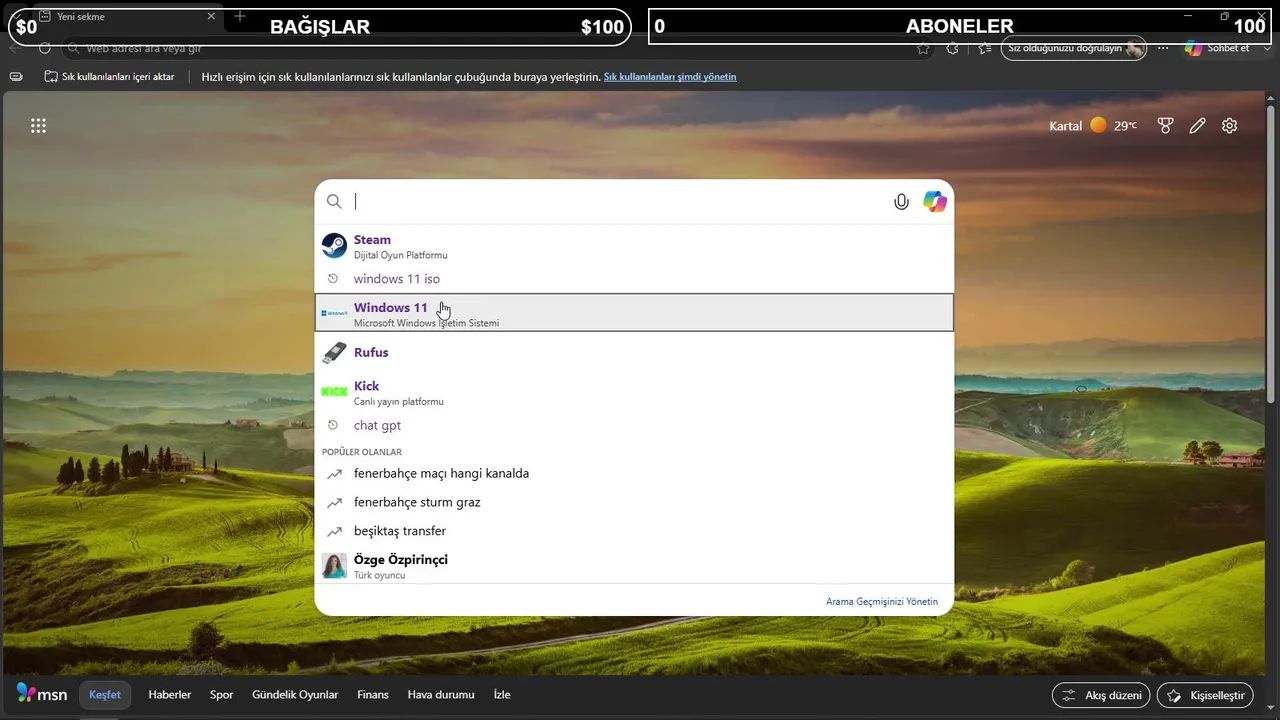The width and height of the screenshot is (1280, 720).
Task: Select the "windows 11 iso" history suggestion
Action: click(x=634, y=279)
